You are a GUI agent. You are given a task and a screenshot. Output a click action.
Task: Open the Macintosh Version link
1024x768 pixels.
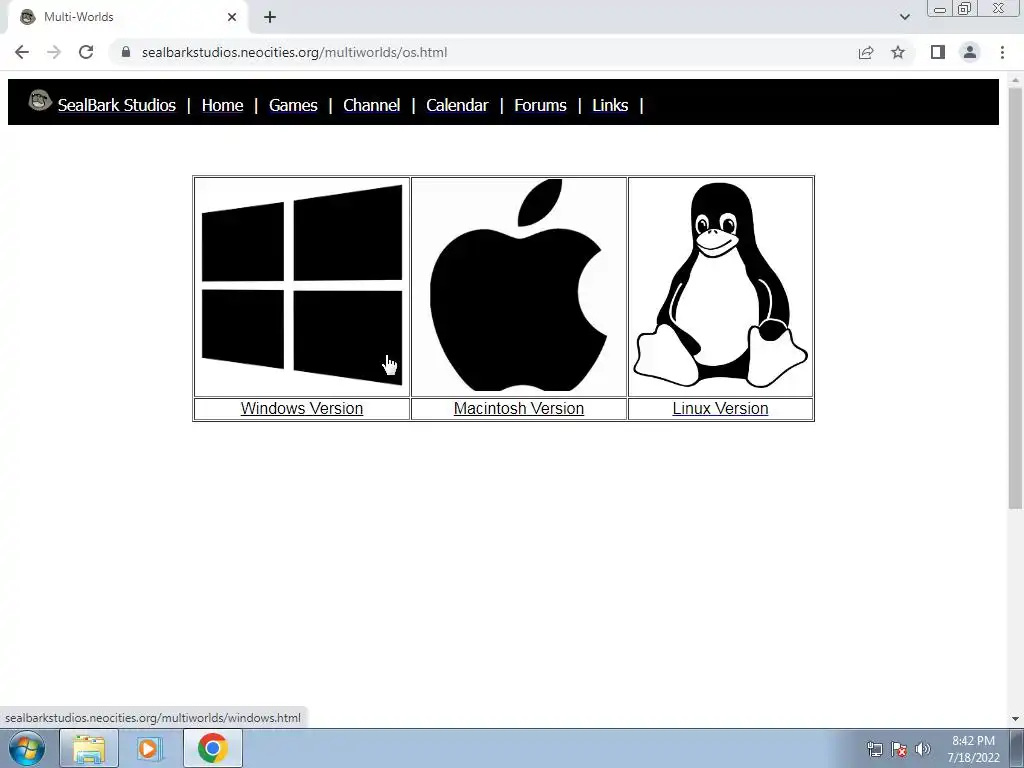pyautogui.click(x=519, y=408)
